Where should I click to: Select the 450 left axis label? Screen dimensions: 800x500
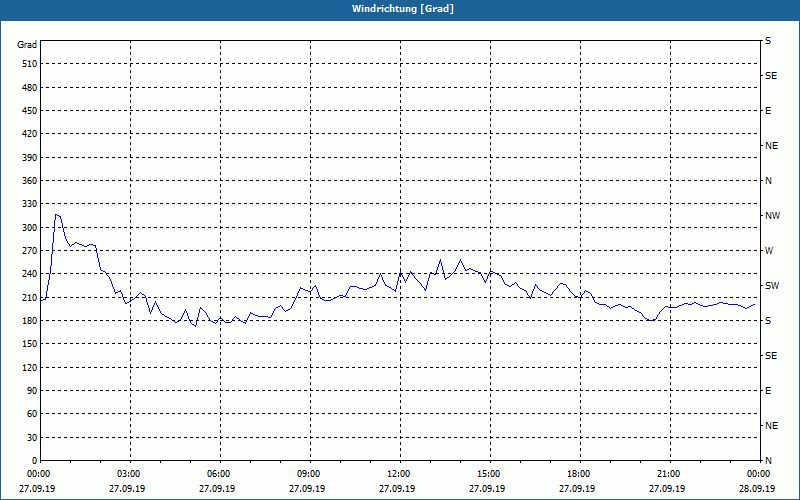pyautogui.click(x=30, y=111)
